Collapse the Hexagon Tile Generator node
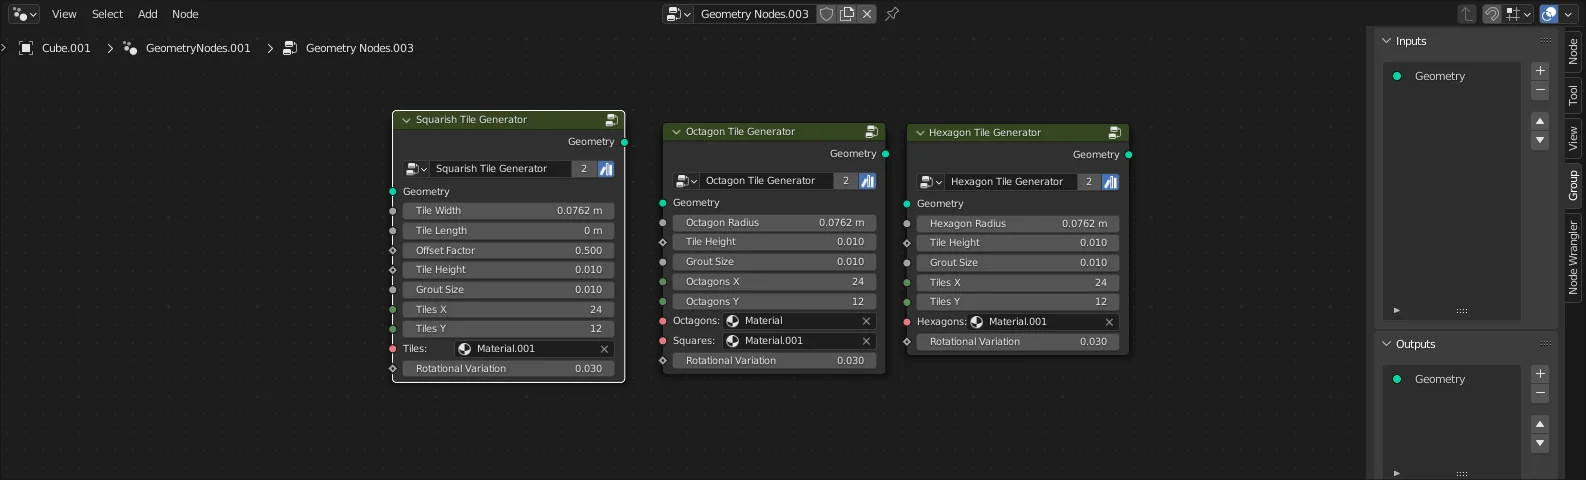The image size is (1586, 480). (919, 133)
